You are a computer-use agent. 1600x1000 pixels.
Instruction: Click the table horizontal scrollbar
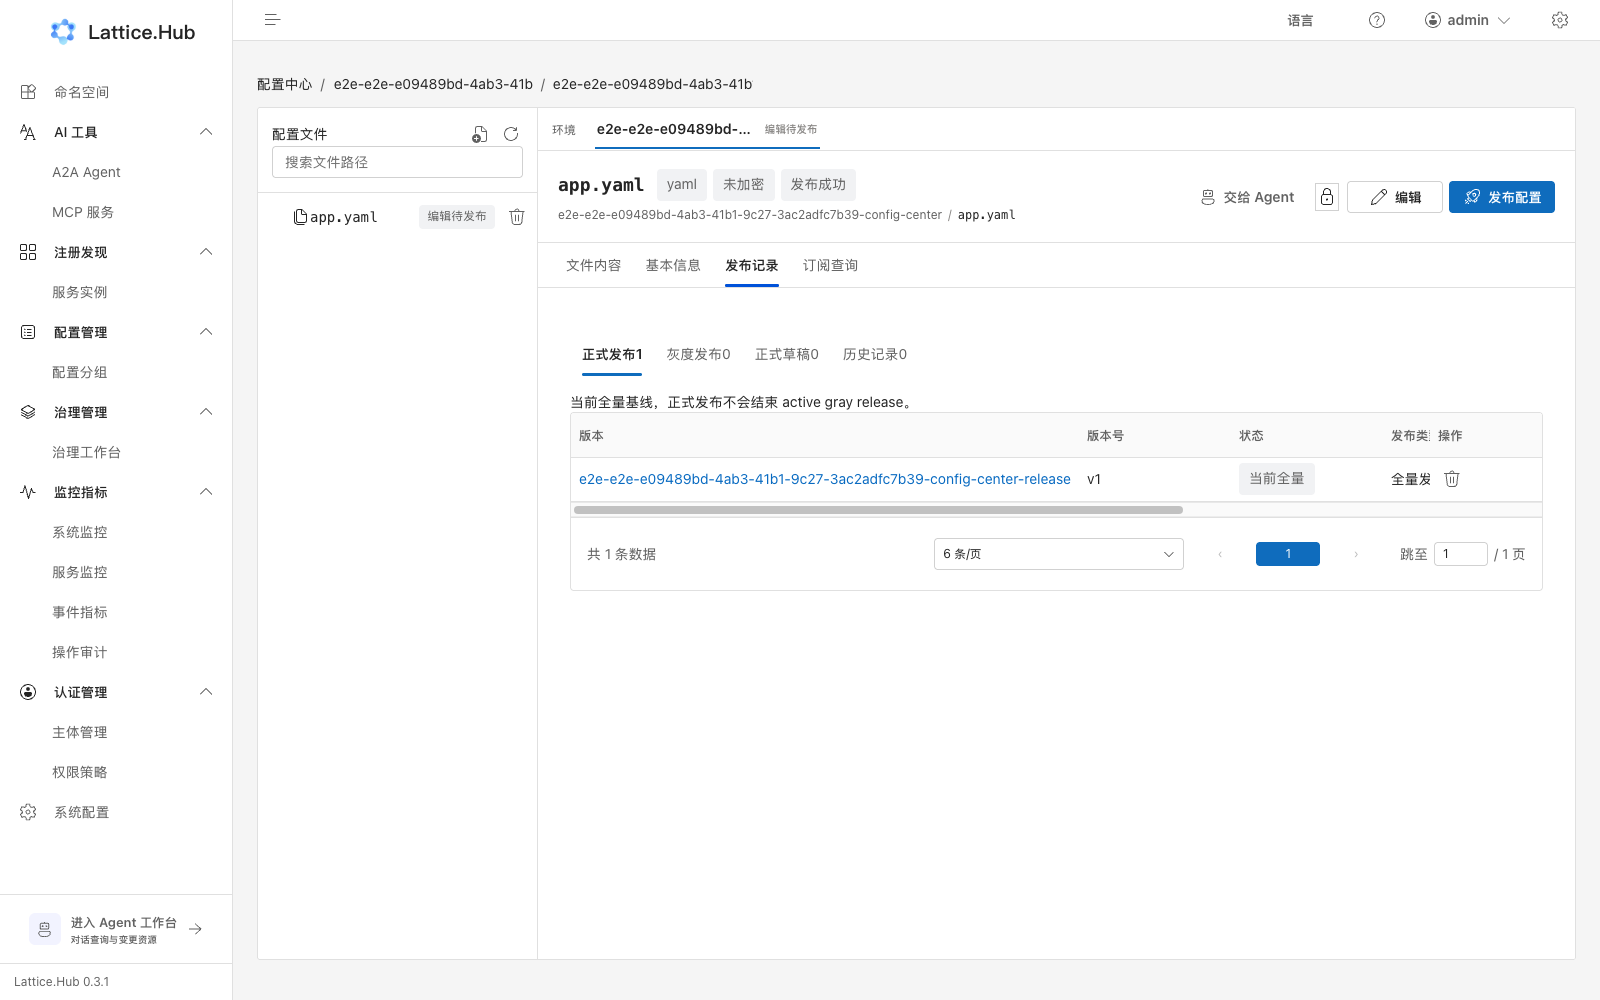(x=878, y=510)
